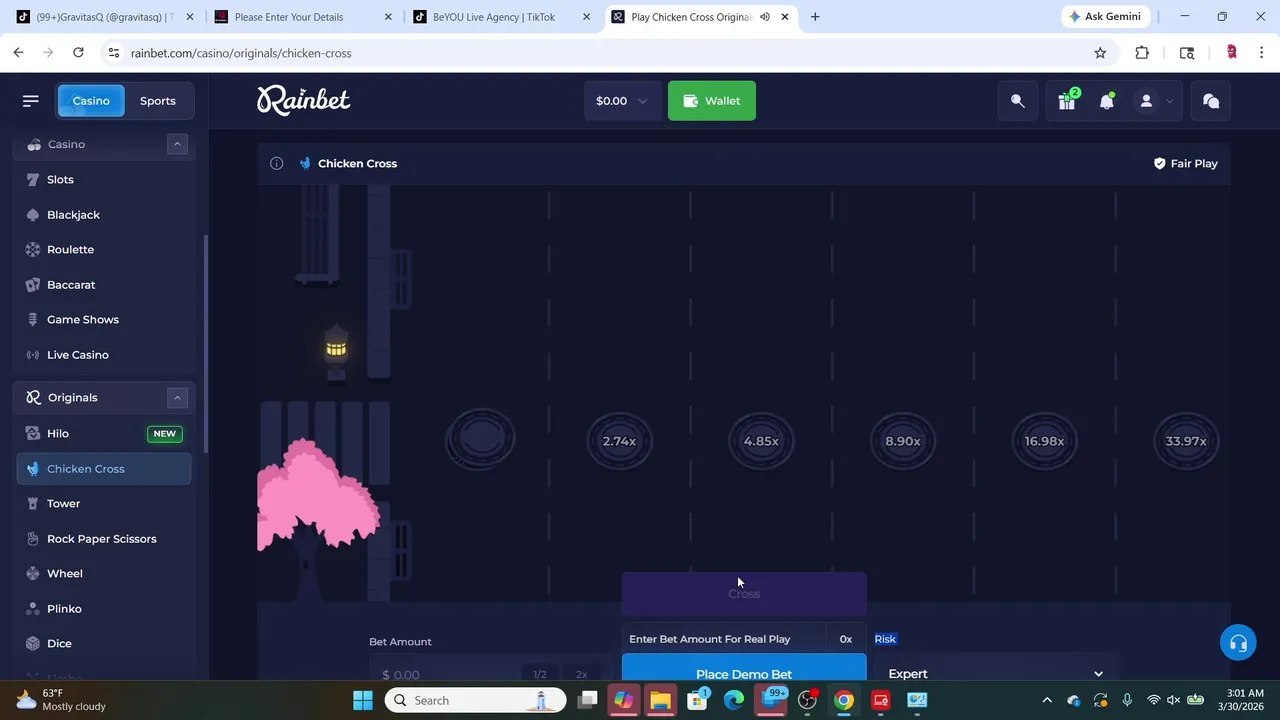Go back to the previous page
This screenshot has height=720, width=1280.
19,53
